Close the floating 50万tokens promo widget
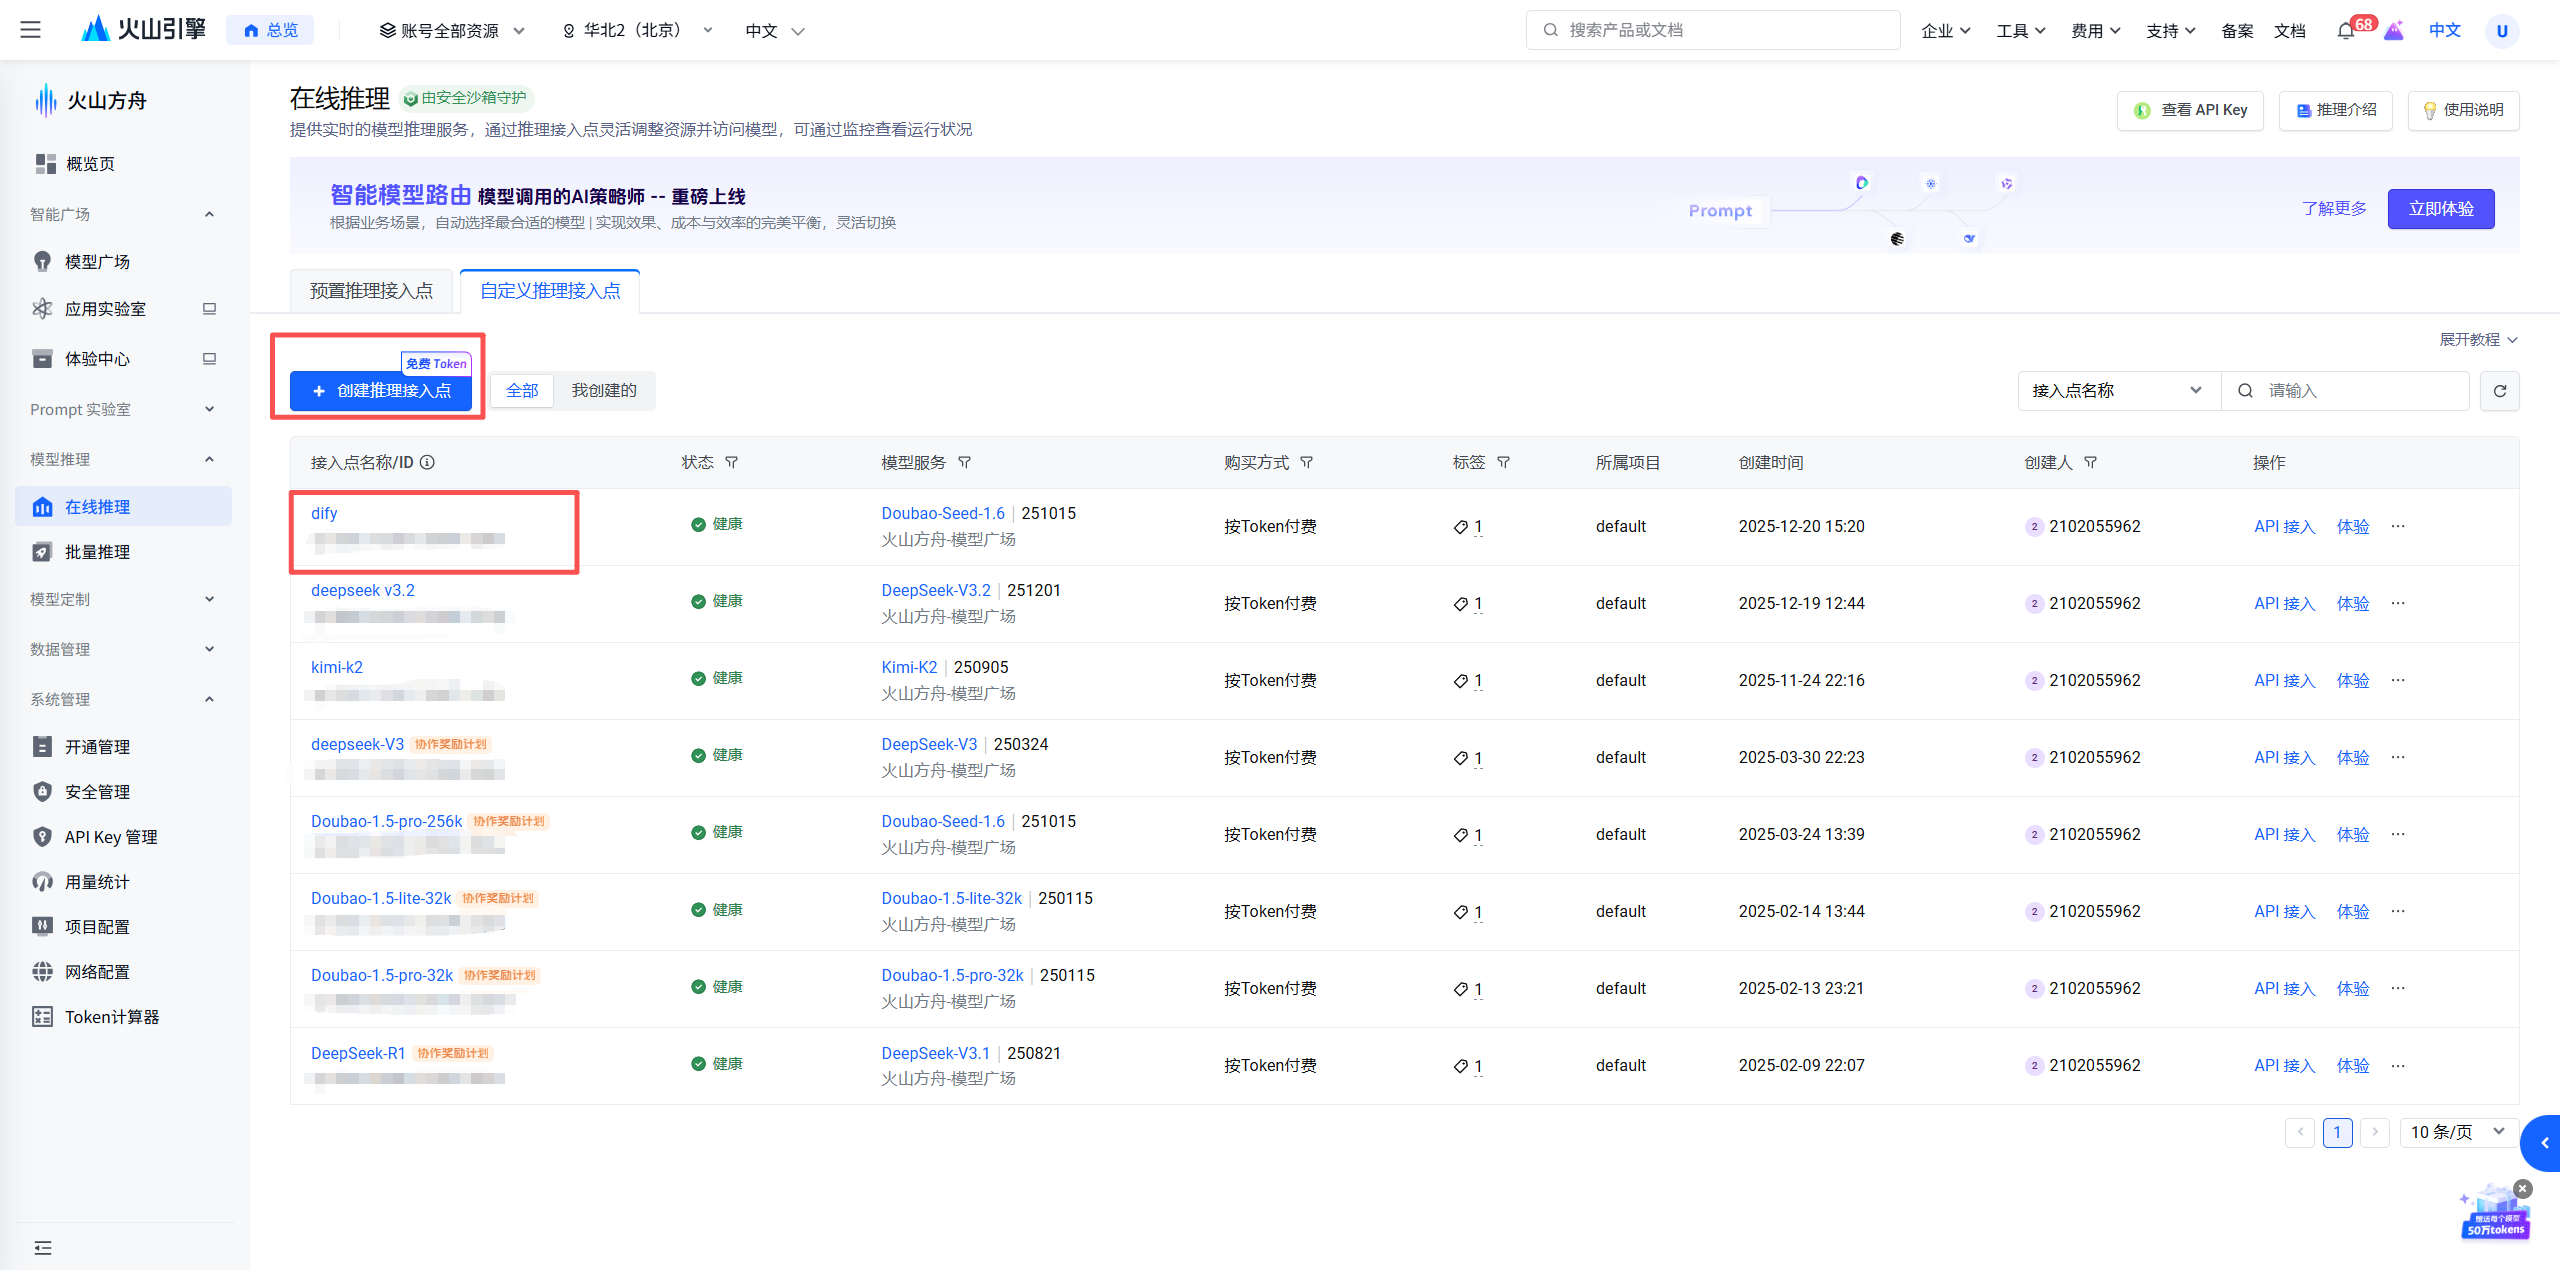The width and height of the screenshot is (2560, 1270). point(2523,1189)
